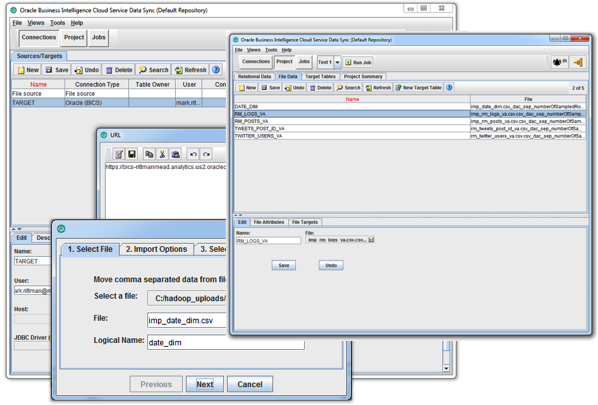Select Sources/Targets tab
Image resolution: width=598 pixels, height=405 pixels.
coord(39,56)
